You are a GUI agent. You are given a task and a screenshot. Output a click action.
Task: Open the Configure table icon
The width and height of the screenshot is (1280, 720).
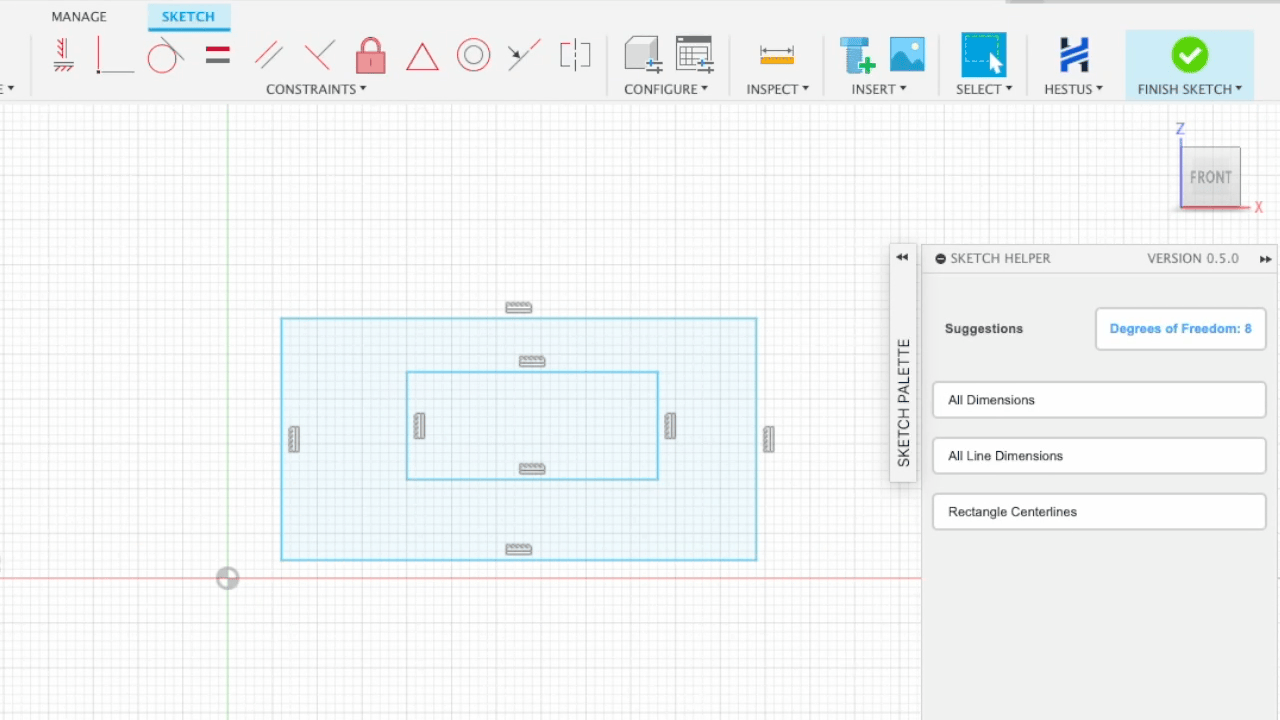pyautogui.click(x=694, y=54)
